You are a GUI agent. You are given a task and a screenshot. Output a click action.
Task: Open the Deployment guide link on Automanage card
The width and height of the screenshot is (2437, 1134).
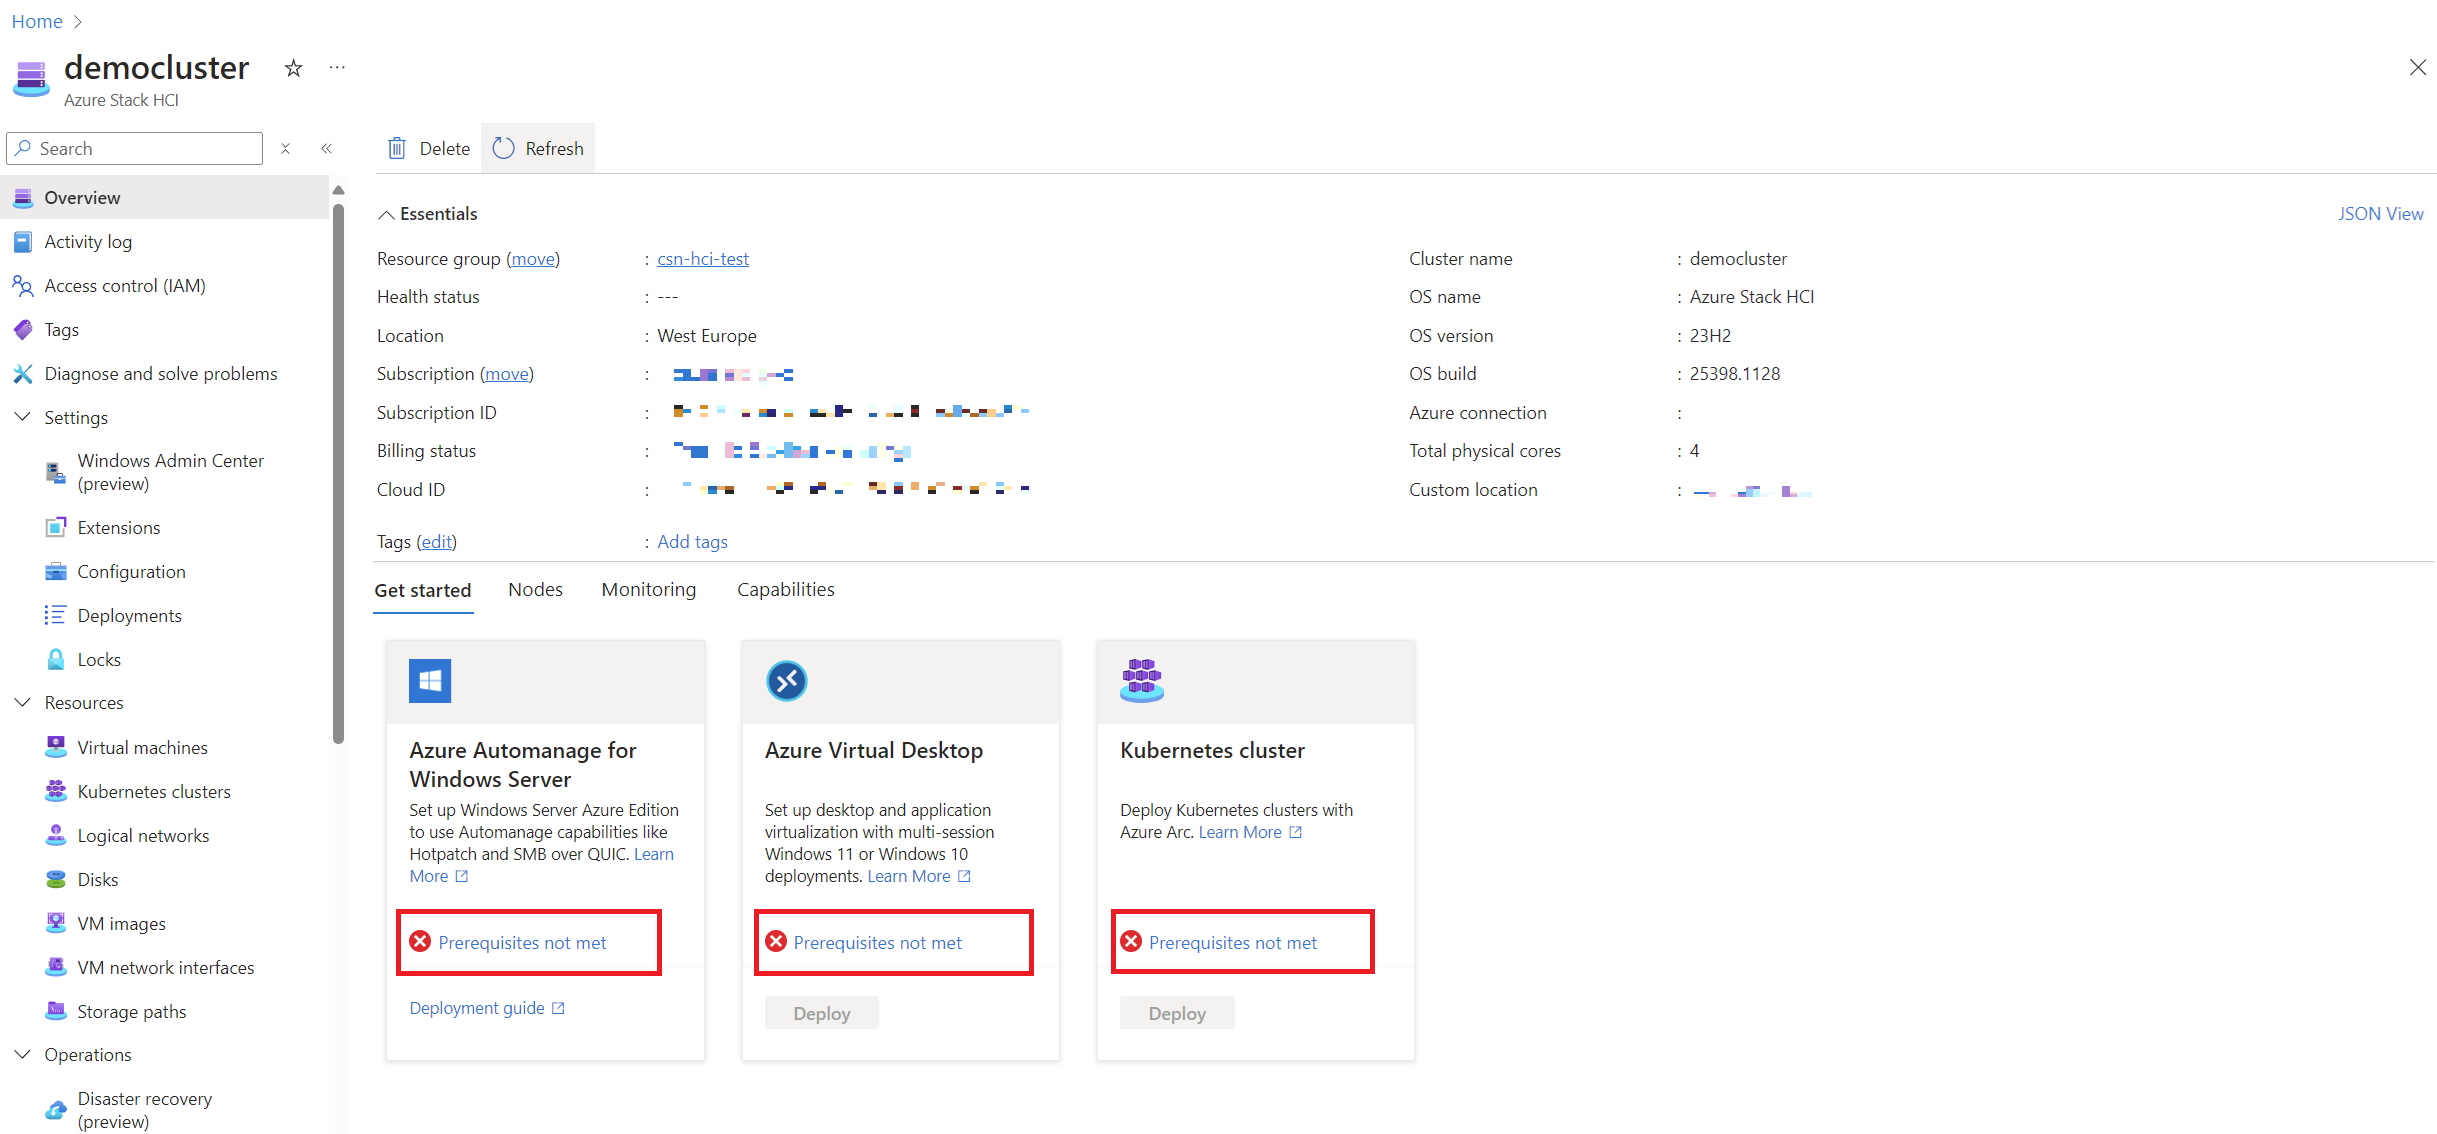487,1008
